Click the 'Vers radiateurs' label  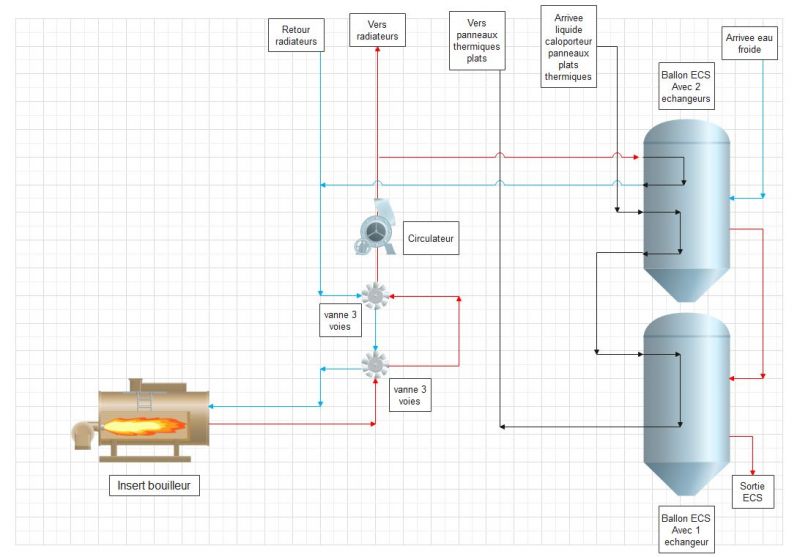[x=377, y=30]
